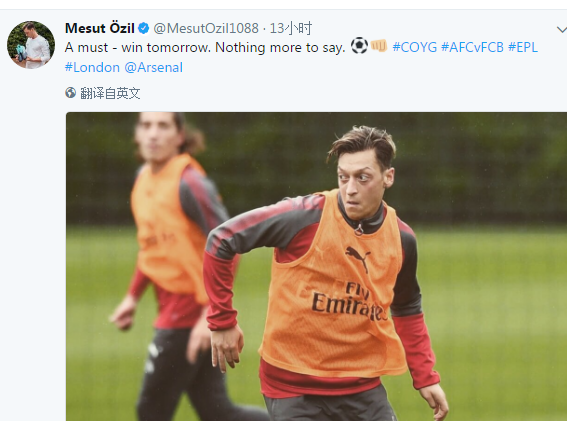
Task: Click the fist bump emoji
Action: click(x=379, y=46)
